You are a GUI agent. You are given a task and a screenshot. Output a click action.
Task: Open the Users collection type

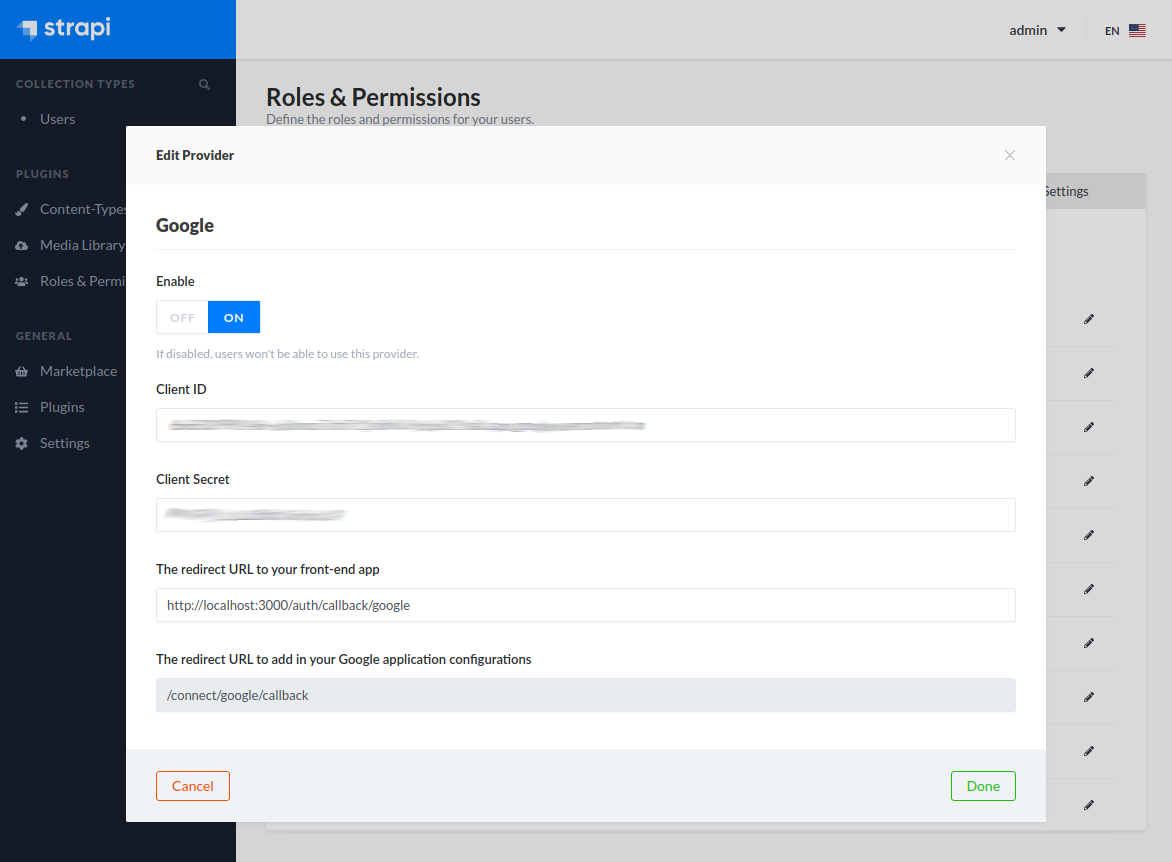click(58, 119)
